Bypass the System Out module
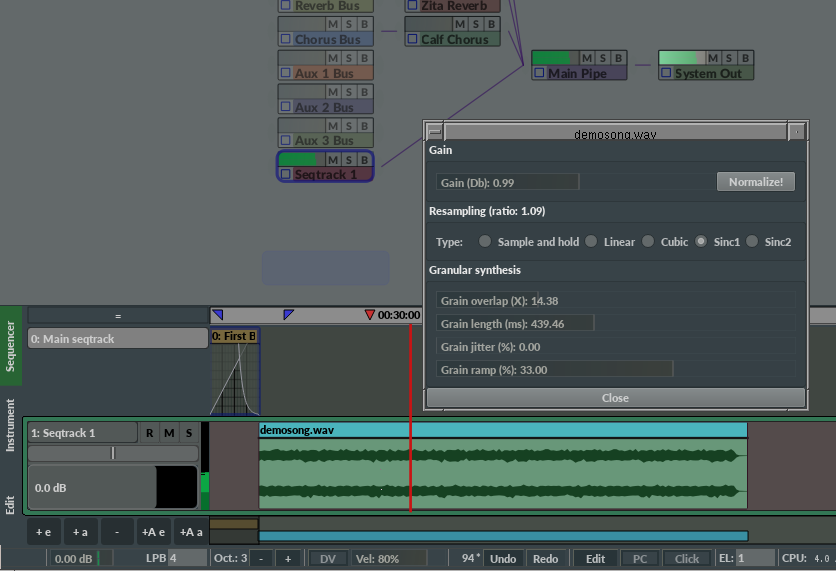 pyautogui.click(x=745, y=58)
